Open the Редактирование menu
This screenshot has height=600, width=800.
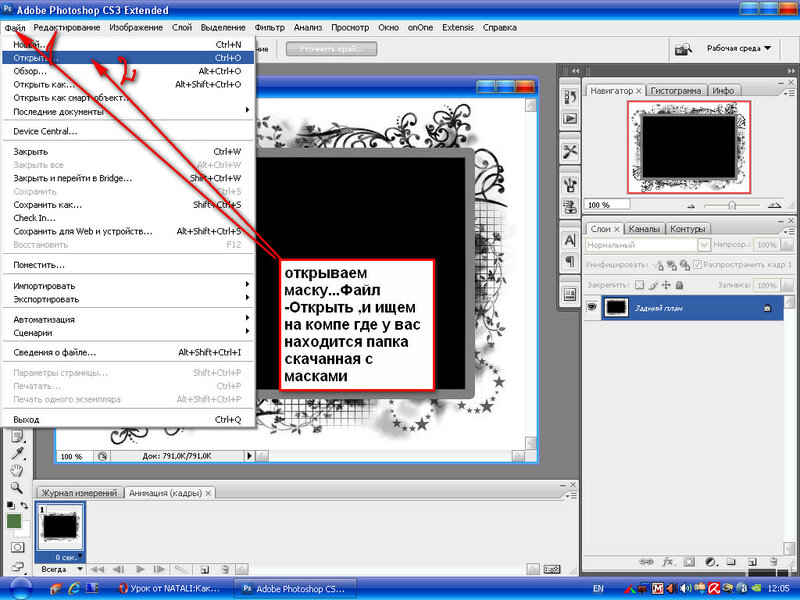[x=67, y=28]
